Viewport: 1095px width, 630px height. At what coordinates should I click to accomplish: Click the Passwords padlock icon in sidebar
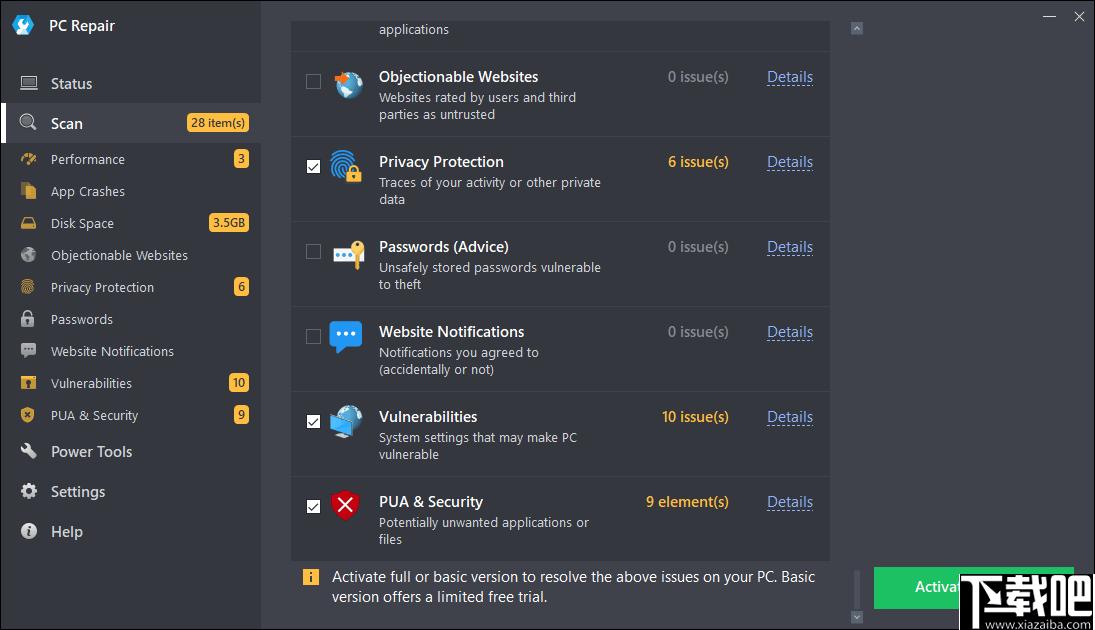coord(28,318)
